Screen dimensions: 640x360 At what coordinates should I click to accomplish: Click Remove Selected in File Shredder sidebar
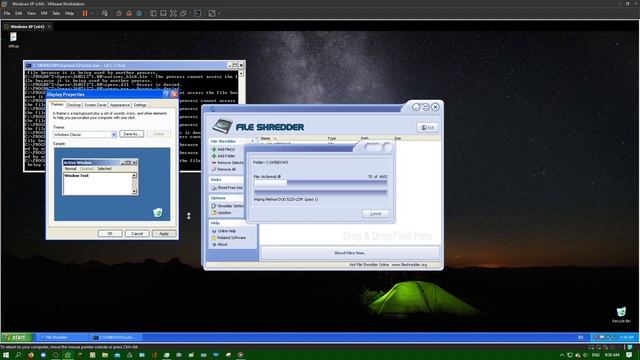point(227,162)
